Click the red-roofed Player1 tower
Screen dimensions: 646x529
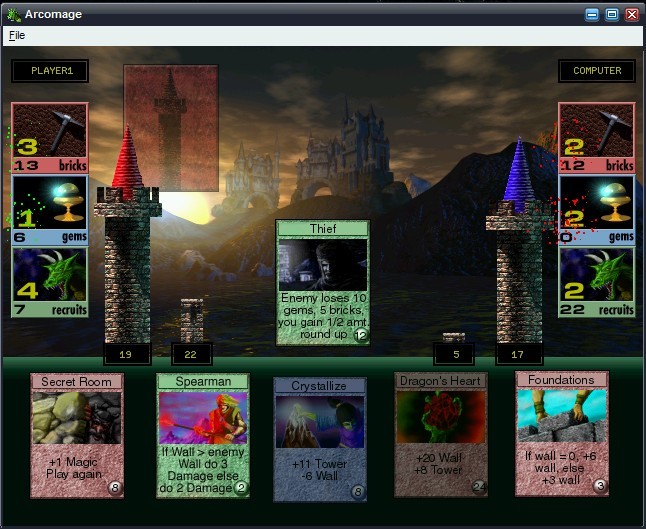pos(127,235)
